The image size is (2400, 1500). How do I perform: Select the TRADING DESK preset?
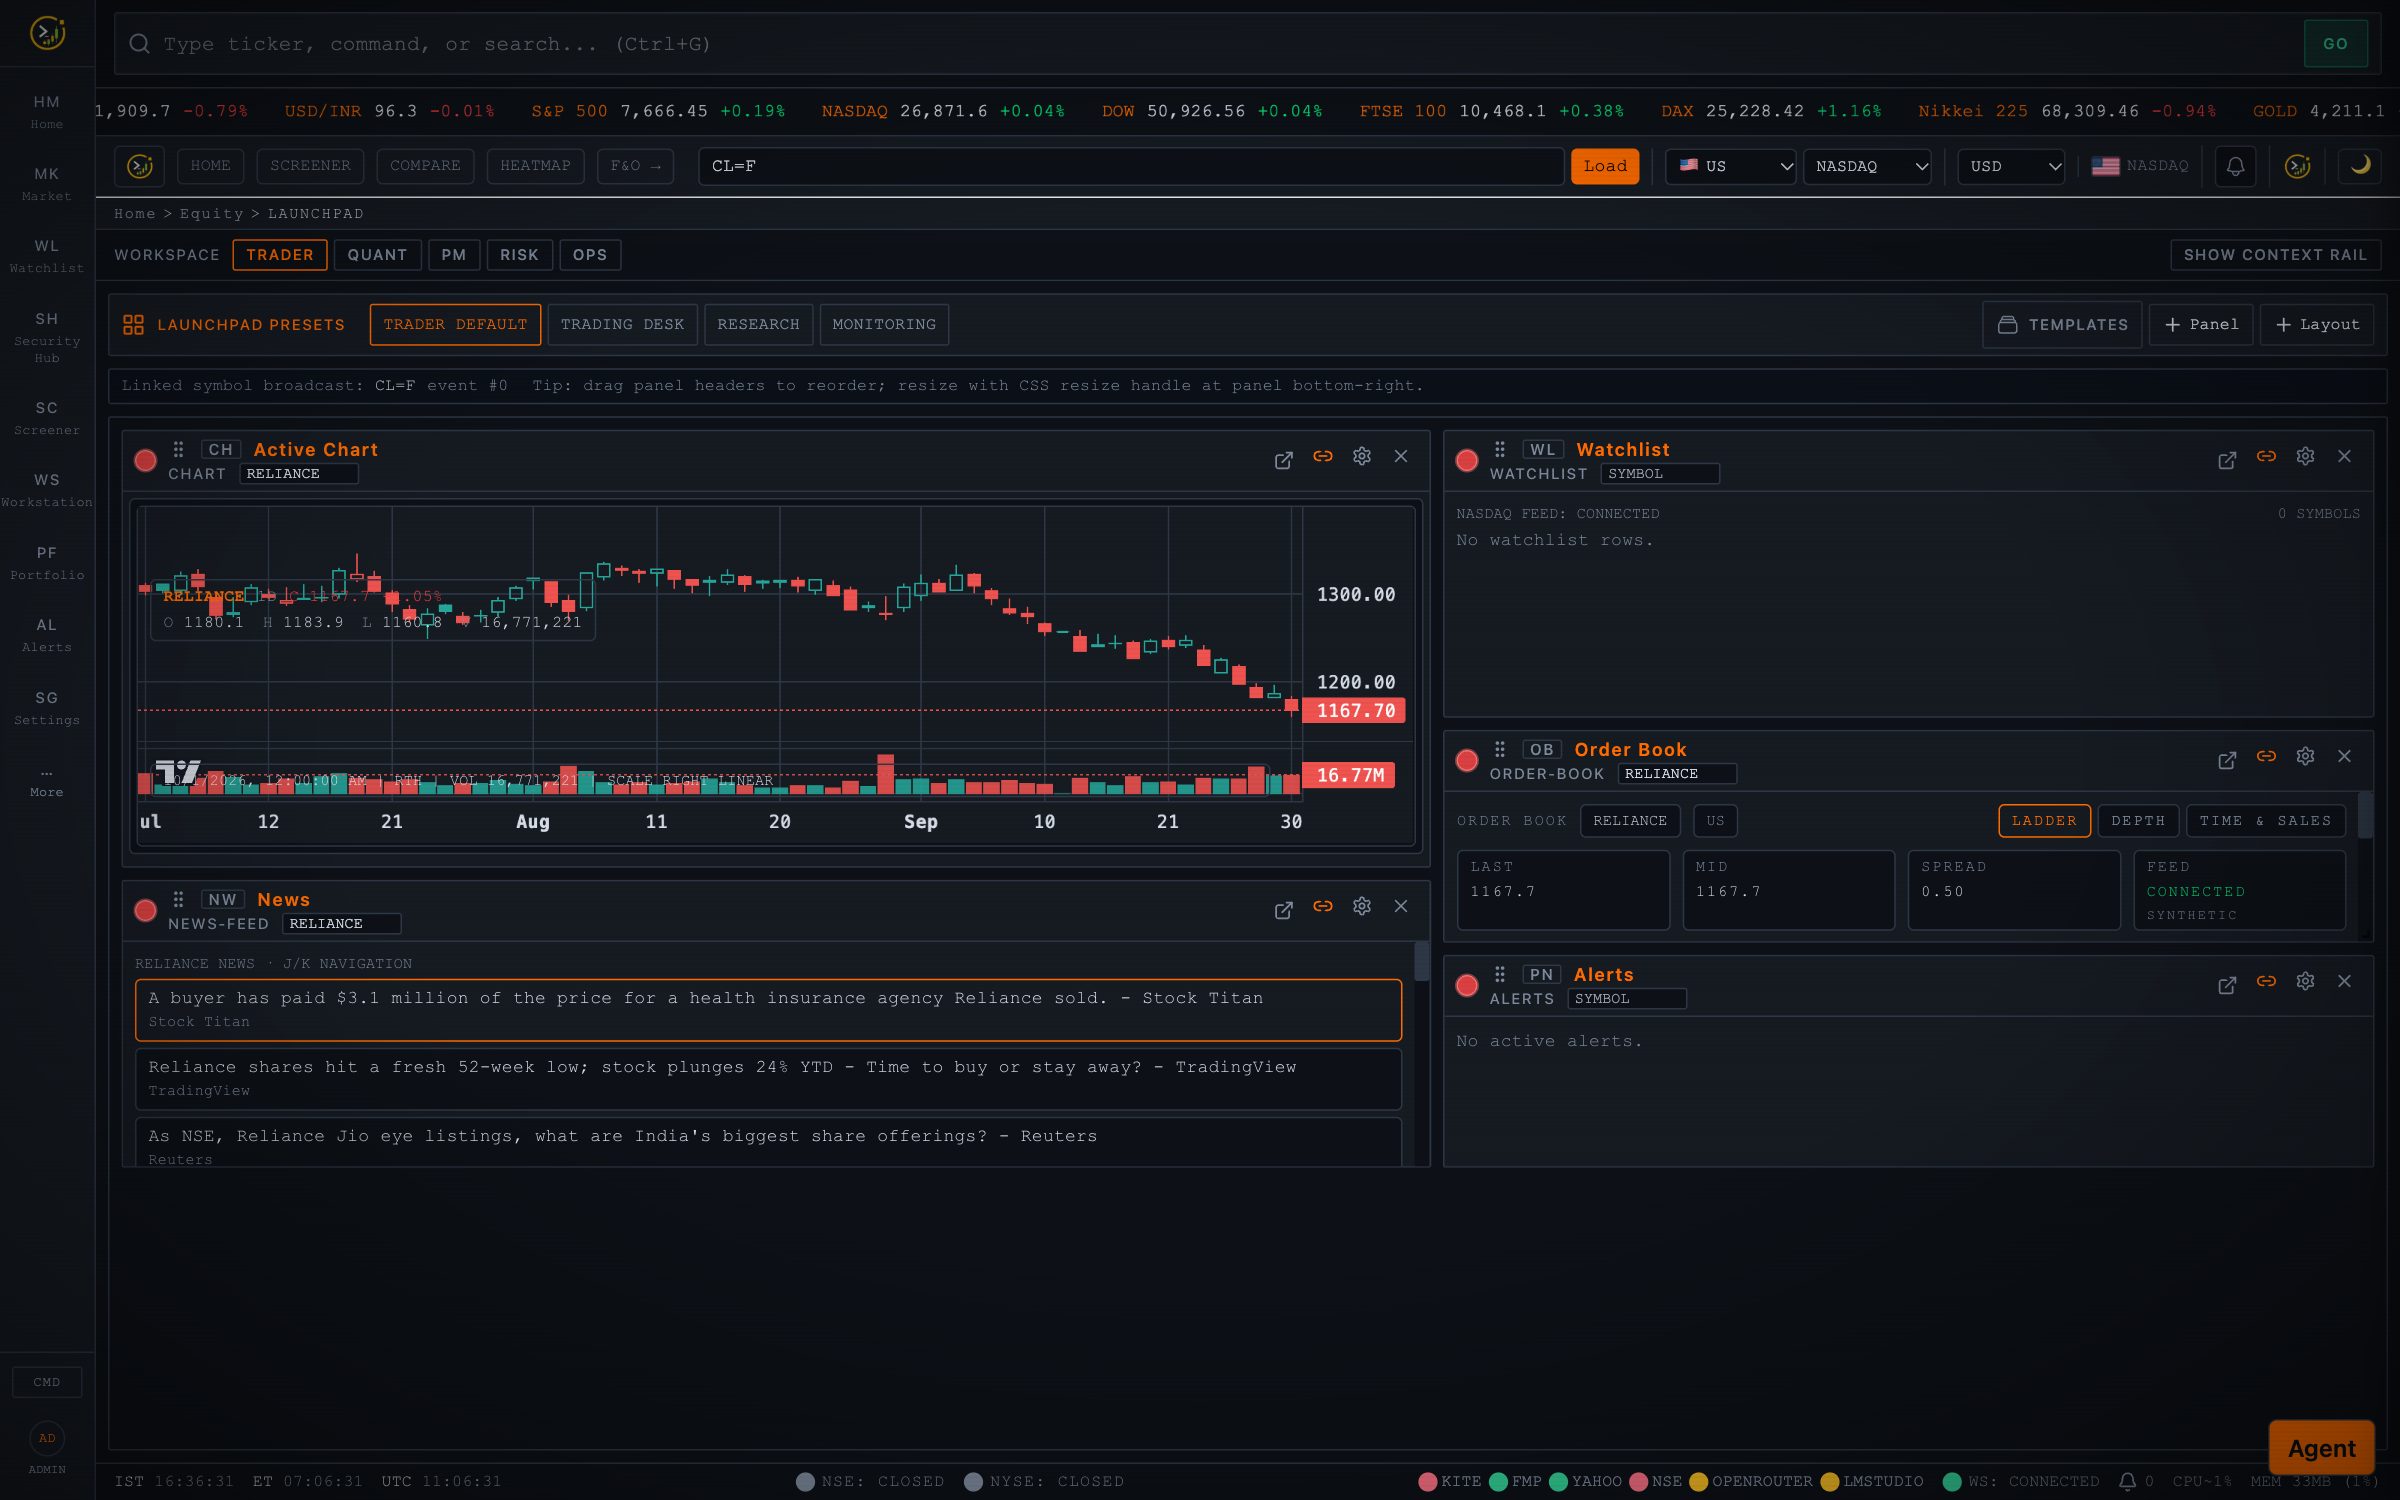pos(622,325)
